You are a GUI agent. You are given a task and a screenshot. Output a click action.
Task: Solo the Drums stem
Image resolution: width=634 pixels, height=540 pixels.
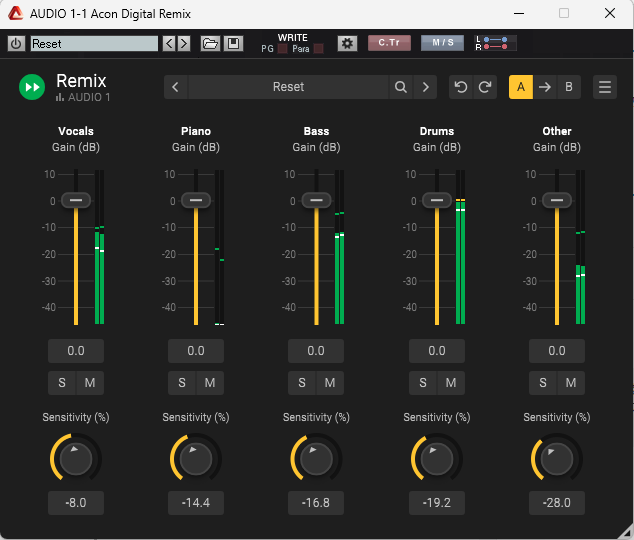point(423,383)
